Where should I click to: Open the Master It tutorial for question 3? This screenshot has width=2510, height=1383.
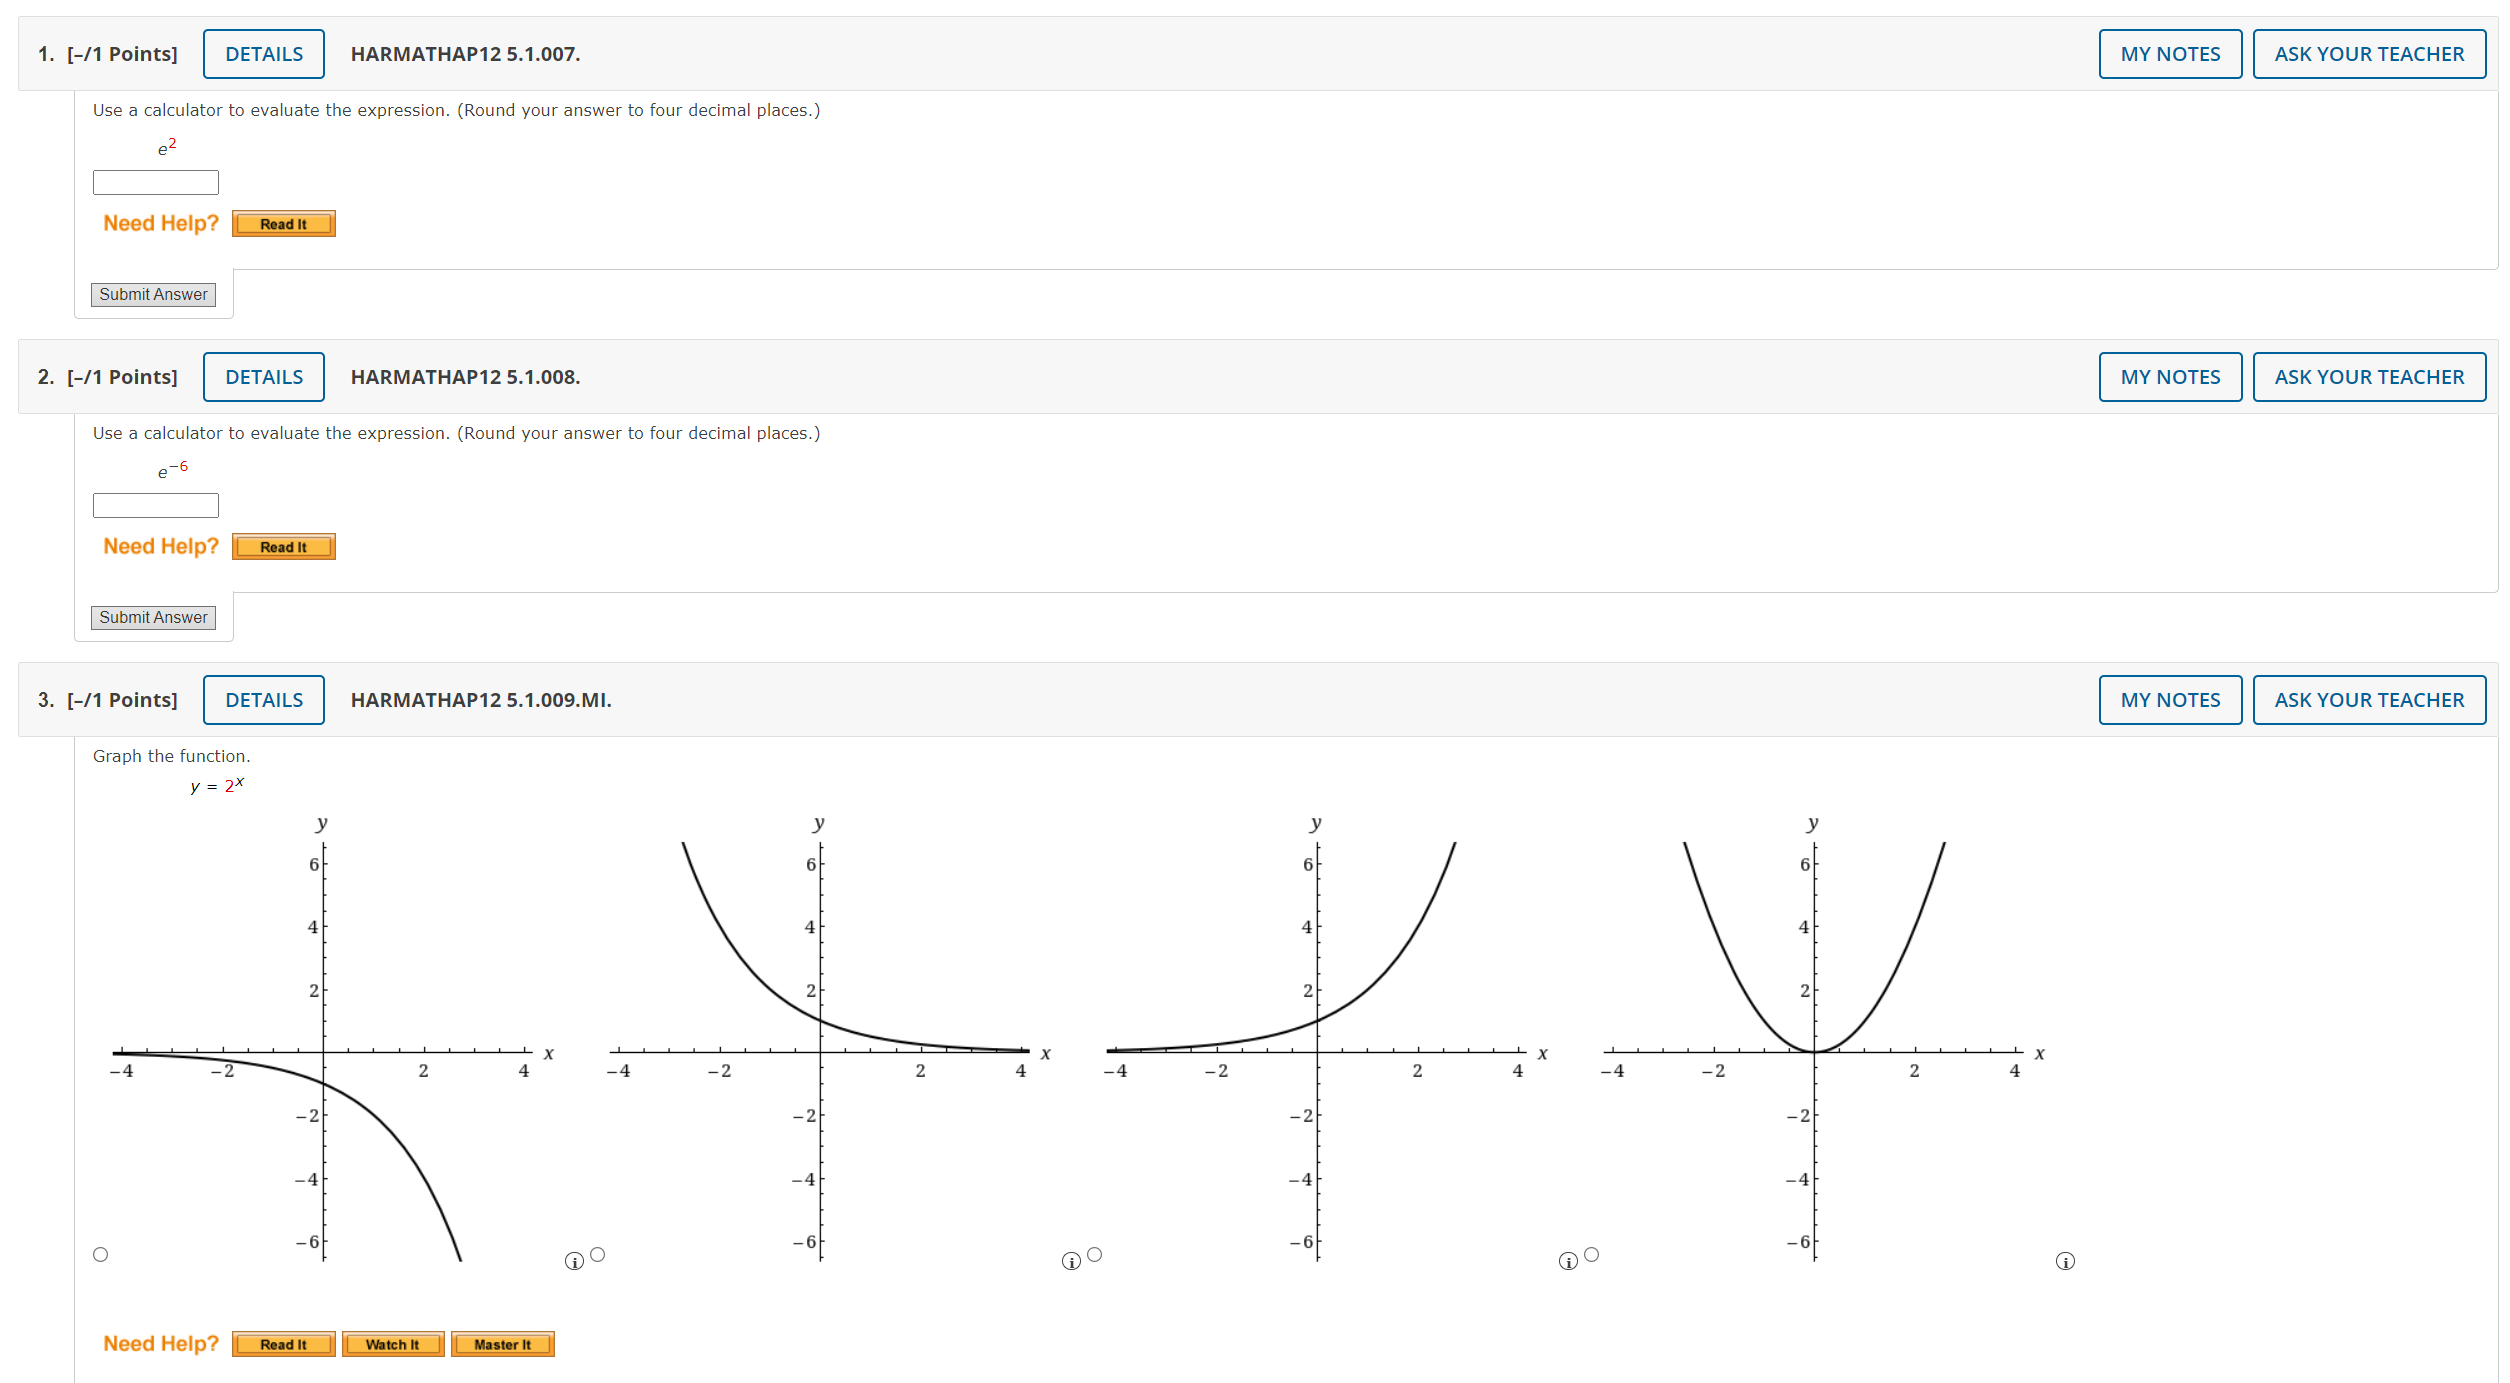pyautogui.click(x=503, y=1344)
